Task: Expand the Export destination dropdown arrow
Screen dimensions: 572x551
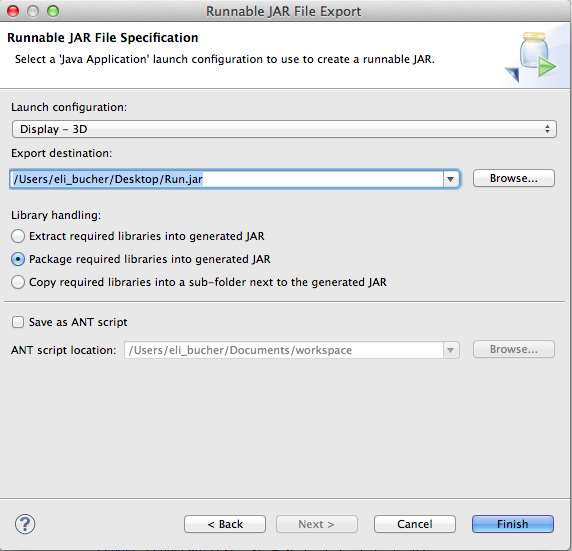Action: point(451,179)
